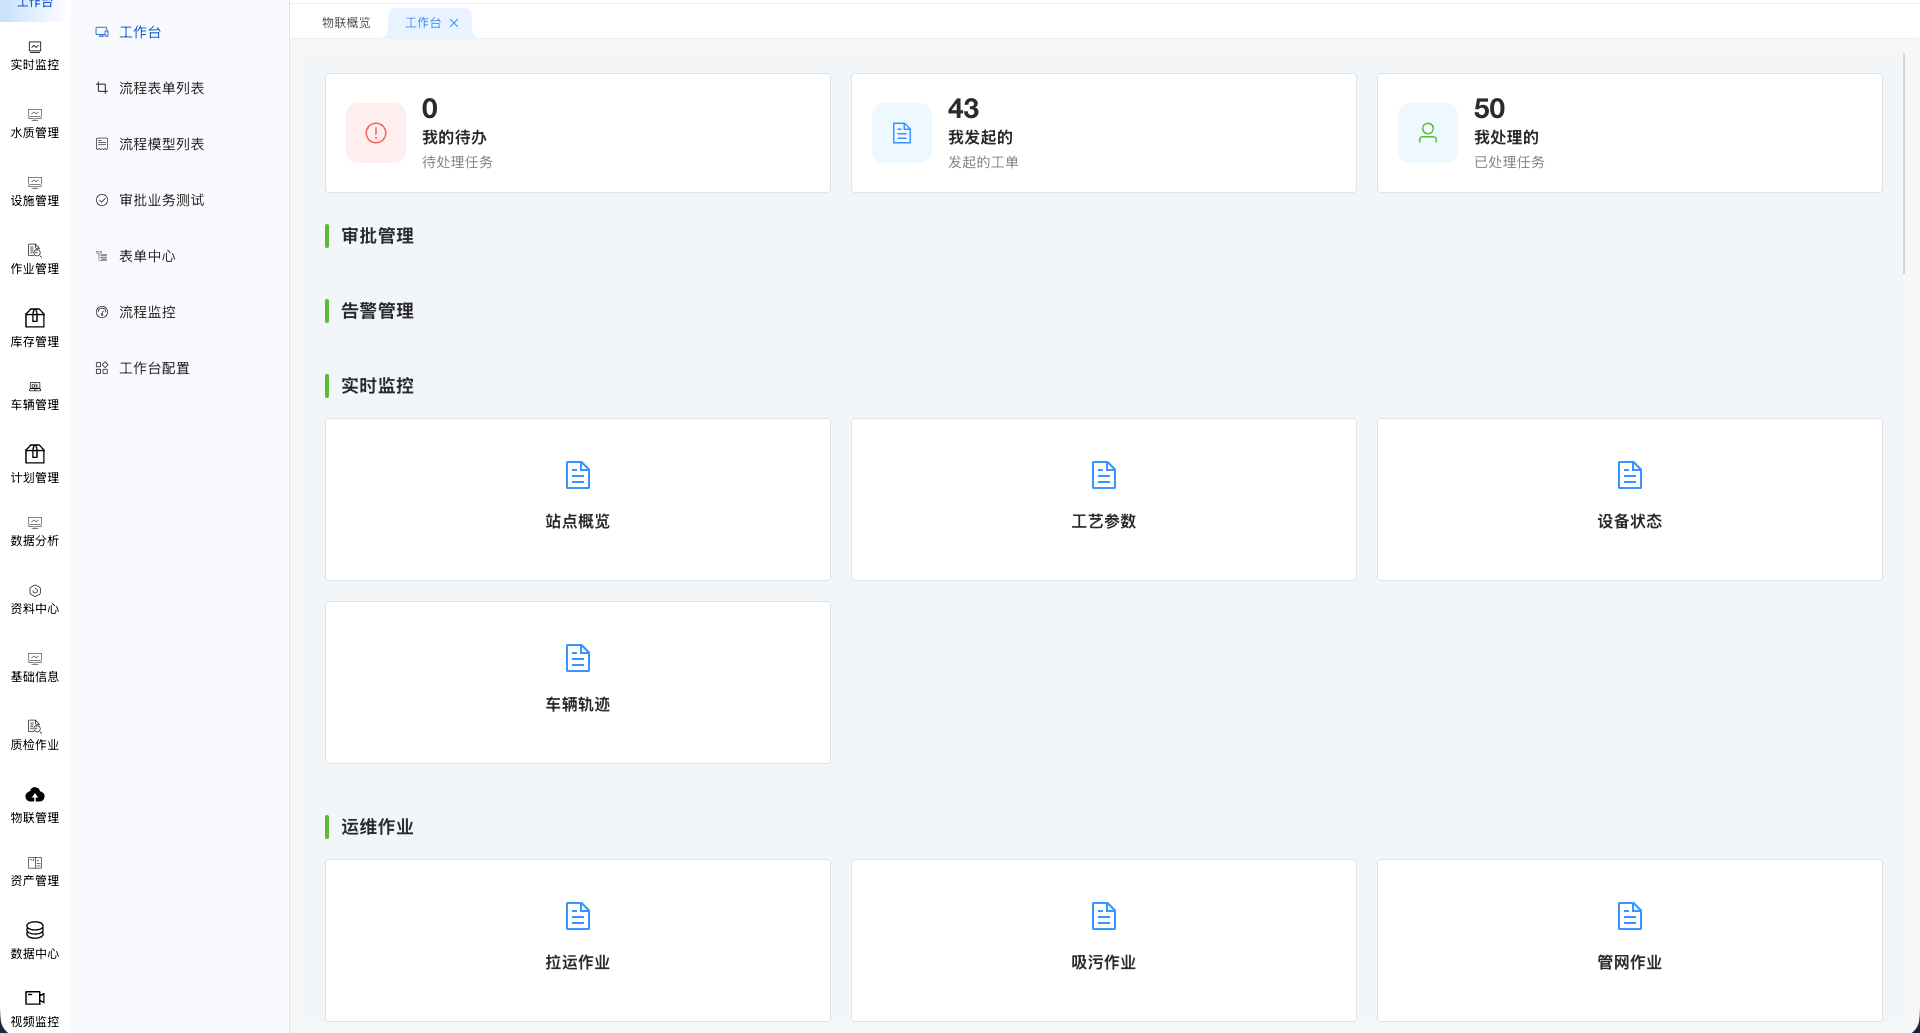The image size is (1920, 1033).
Task: Open 物联管理 cloud icon in sidebar
Action: [35, 795]
